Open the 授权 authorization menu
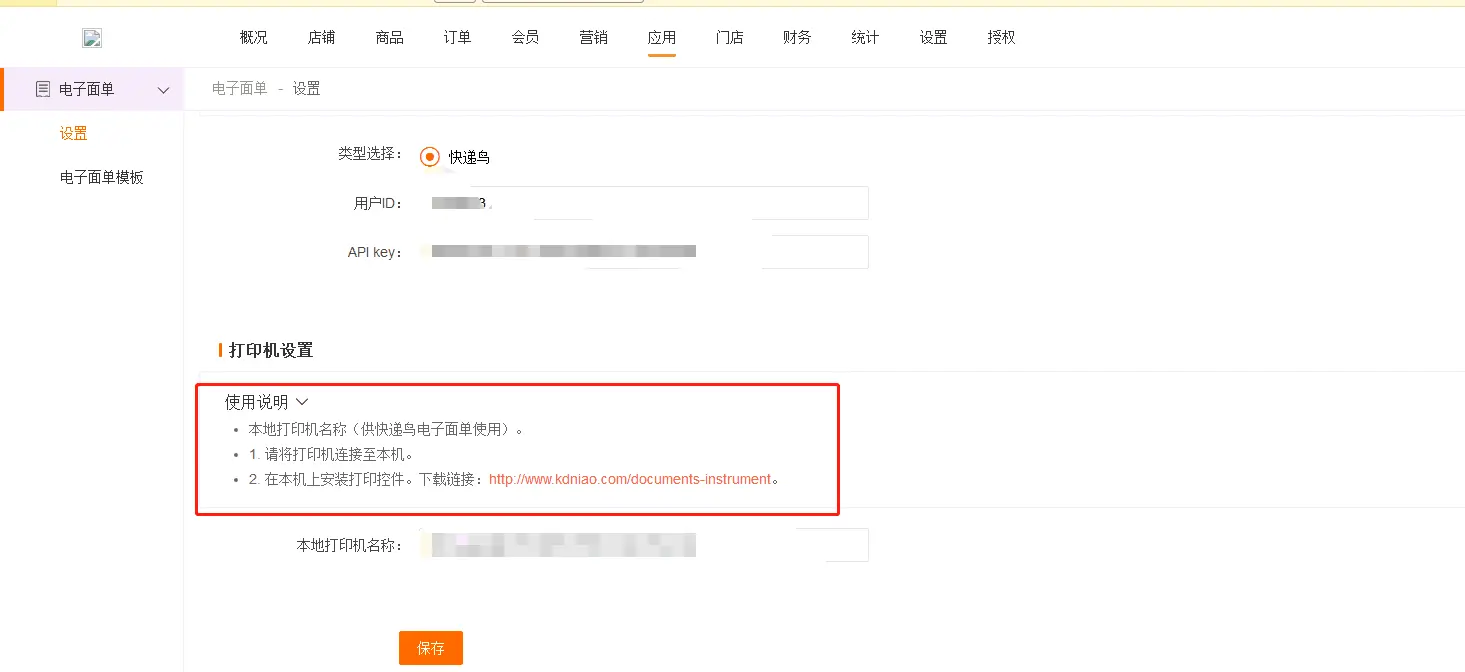This screenshot has width=1465, height=672. coord(1002,38)
